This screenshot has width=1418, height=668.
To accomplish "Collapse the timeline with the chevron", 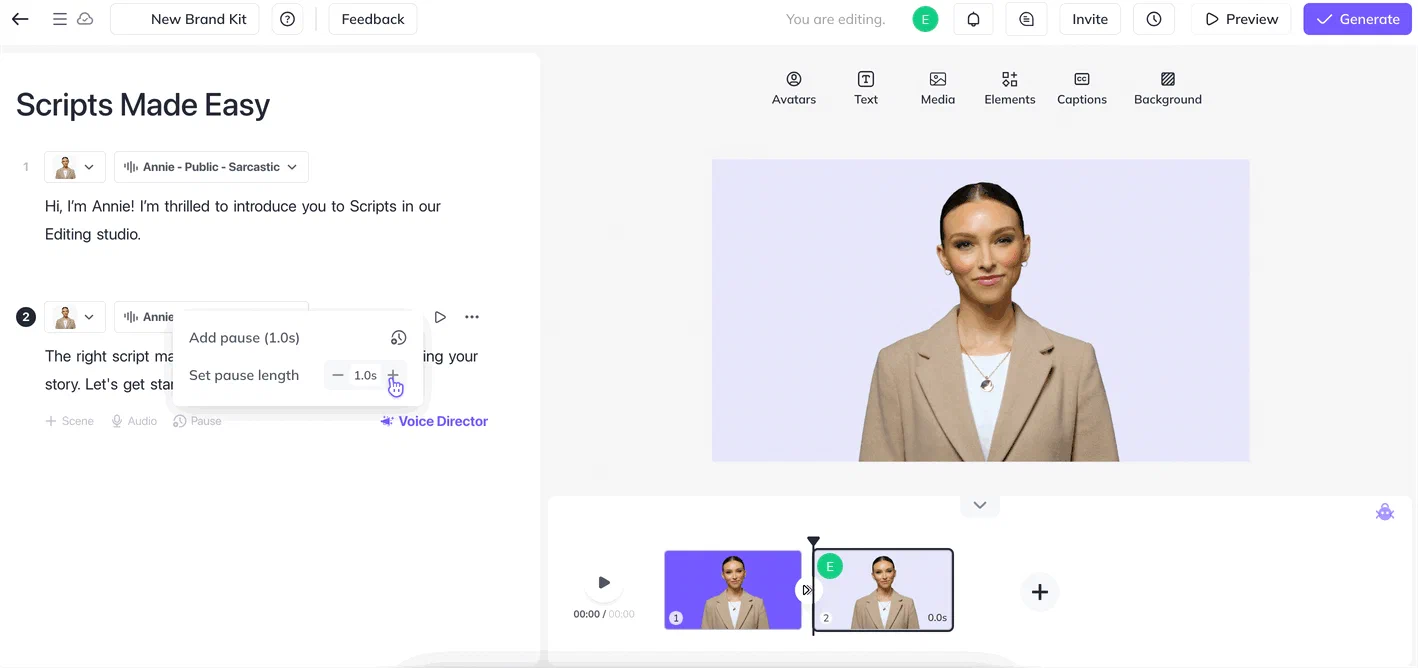I will point(980,505).
